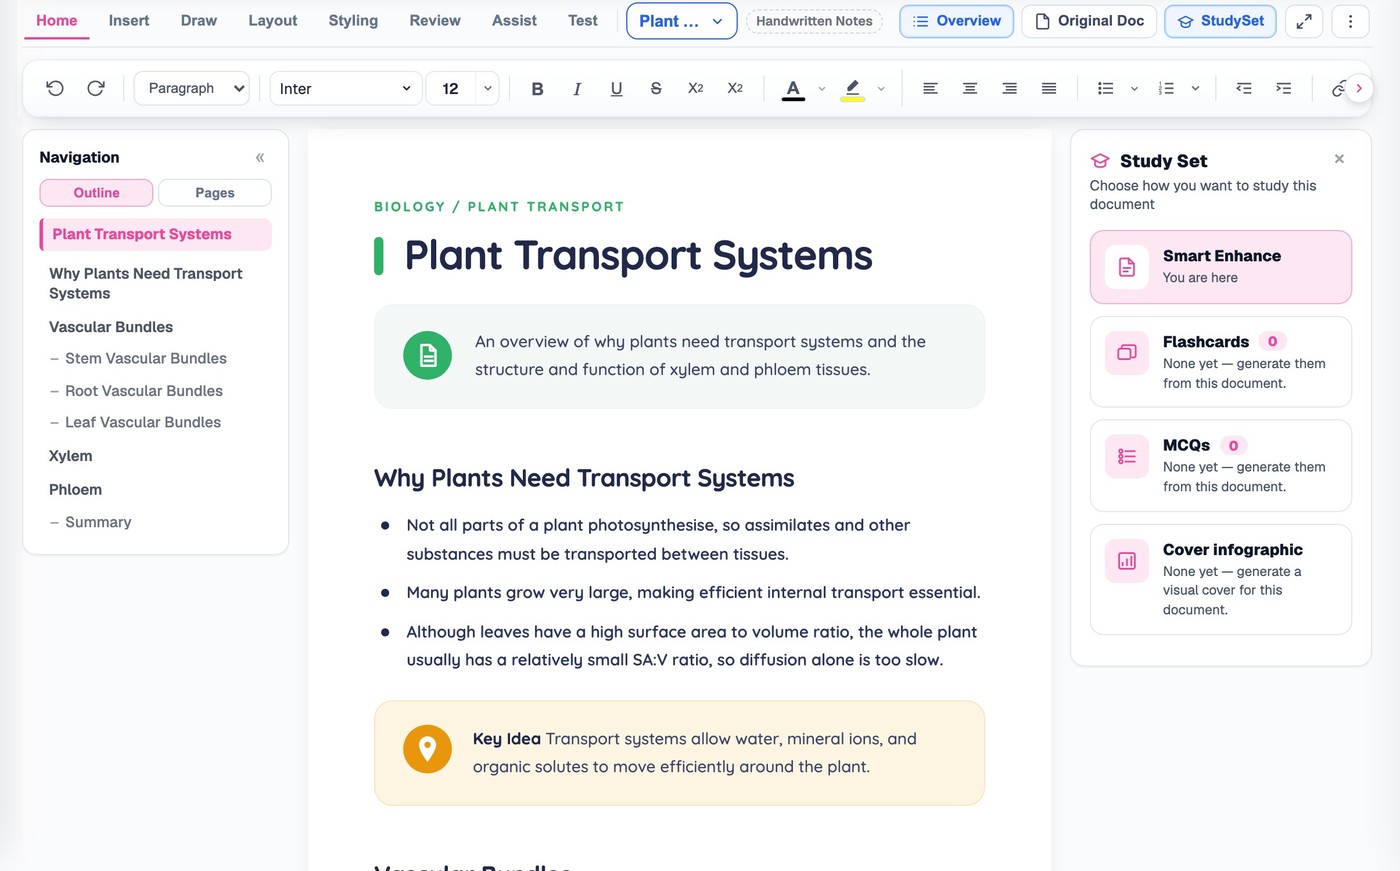Switch to the Layout tab
The width and height of the screenshot is (1400, 871).
(x=273, y=20)
